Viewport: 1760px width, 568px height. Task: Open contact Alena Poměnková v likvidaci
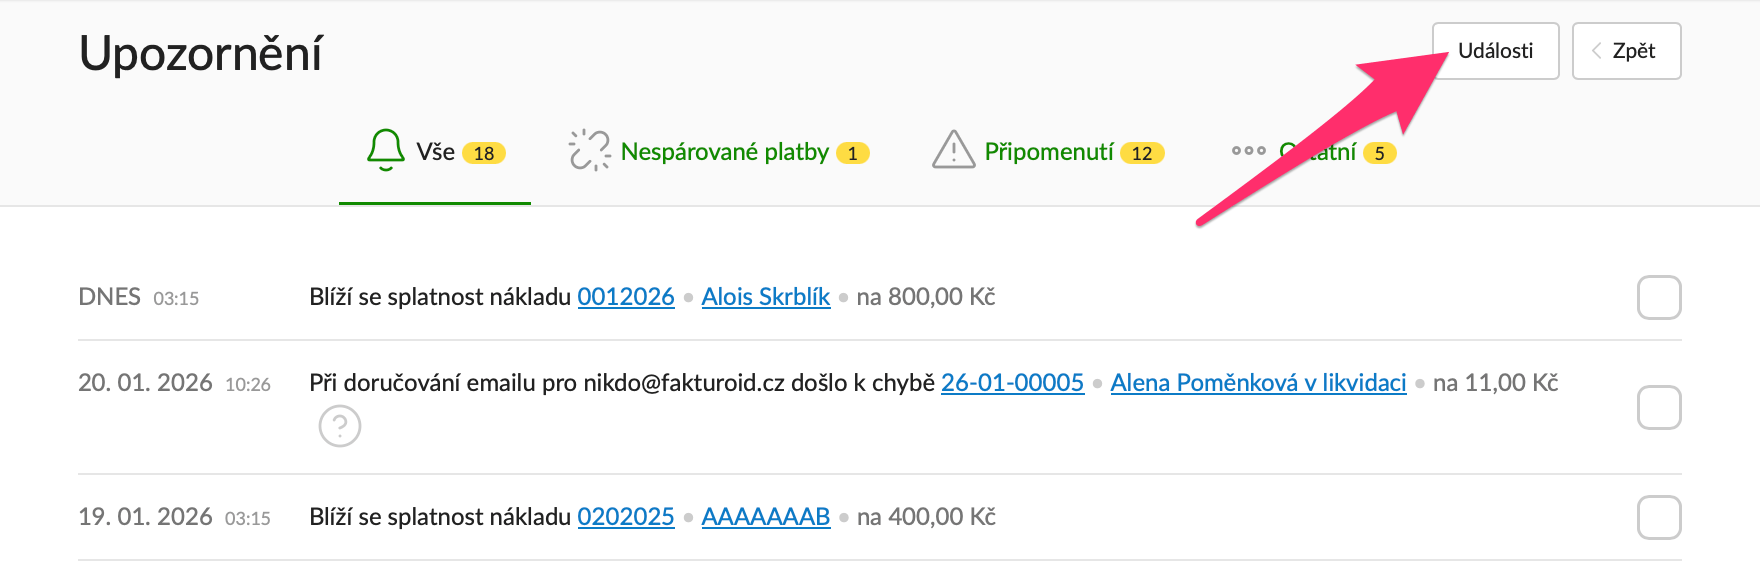click(x=1258, y=383)
